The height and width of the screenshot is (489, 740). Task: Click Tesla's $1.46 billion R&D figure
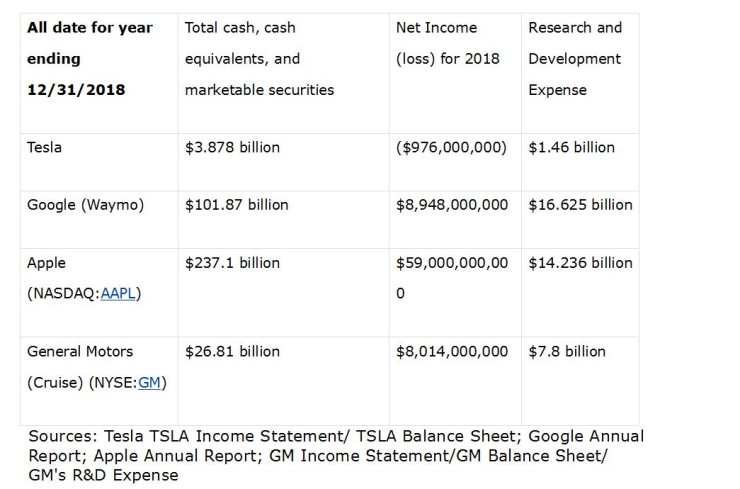pyautogui.click(x=571, y=147)
